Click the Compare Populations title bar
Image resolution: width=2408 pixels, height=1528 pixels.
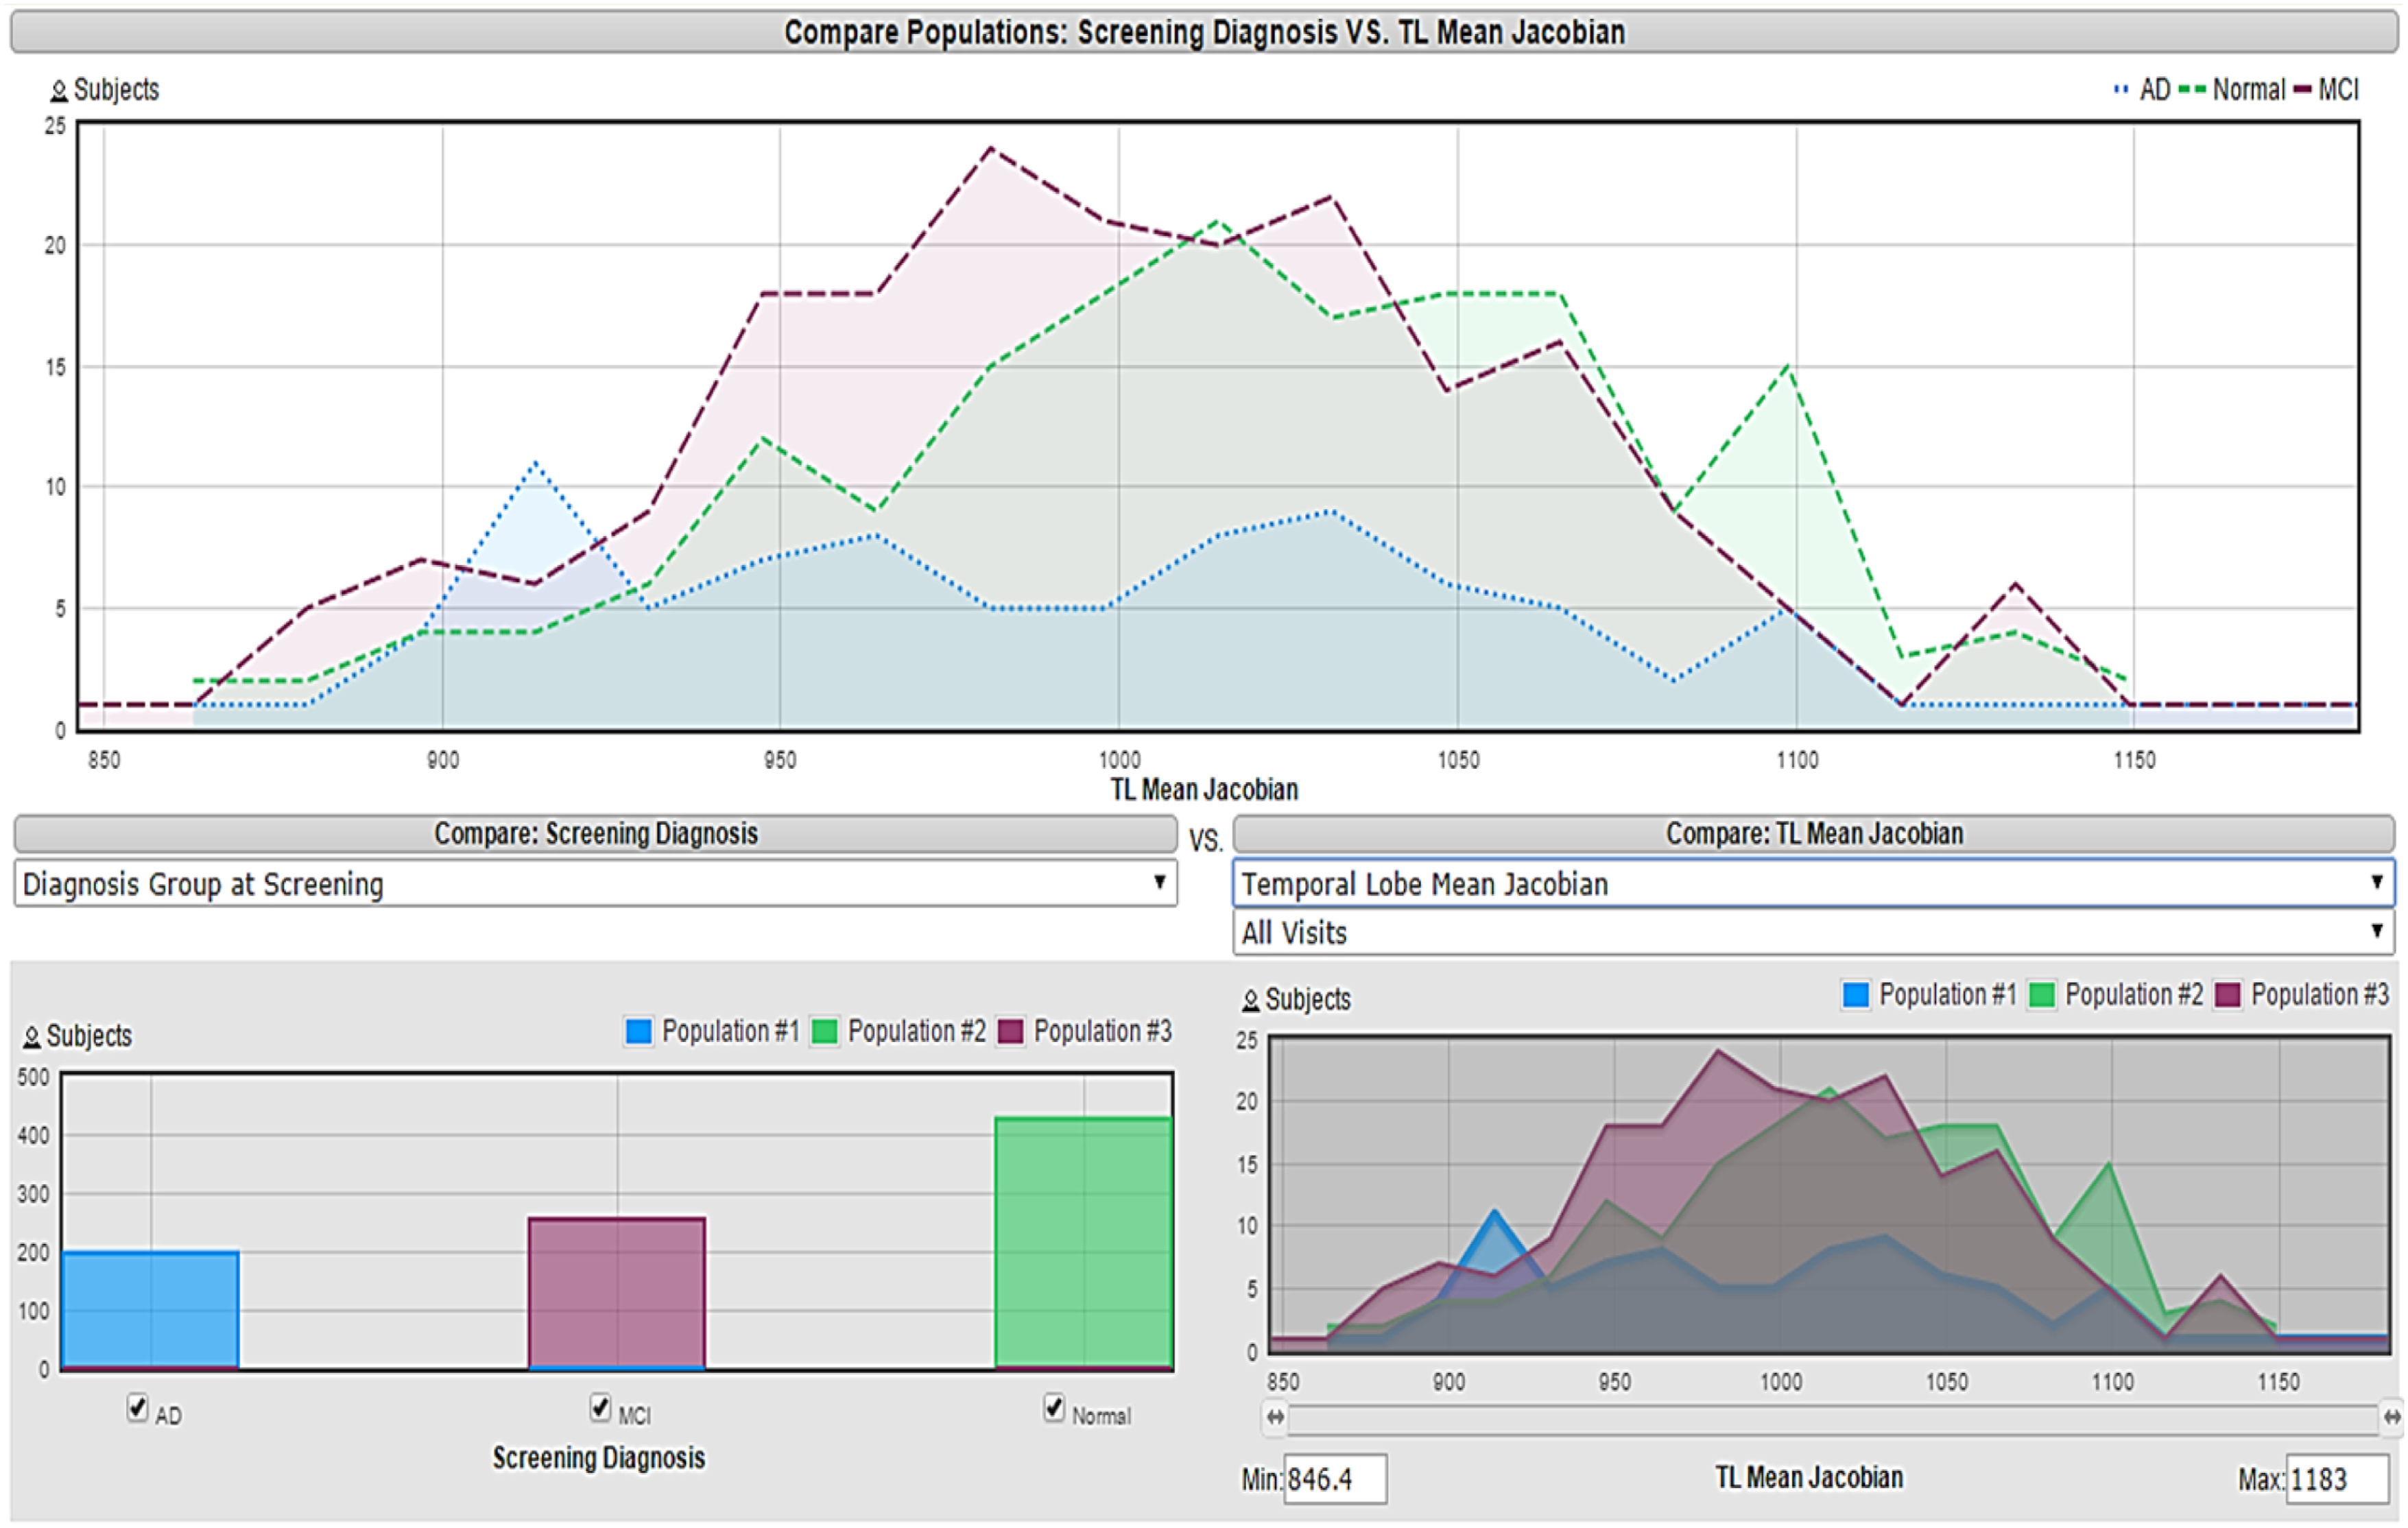coord(1203,32)
